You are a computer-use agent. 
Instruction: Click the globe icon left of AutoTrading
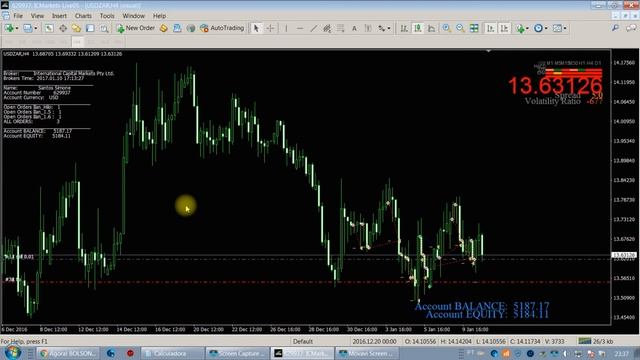[x=191, y=28]
